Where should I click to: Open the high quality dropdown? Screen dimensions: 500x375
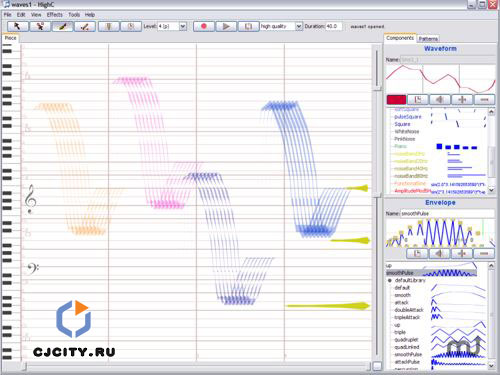point(299,26)
